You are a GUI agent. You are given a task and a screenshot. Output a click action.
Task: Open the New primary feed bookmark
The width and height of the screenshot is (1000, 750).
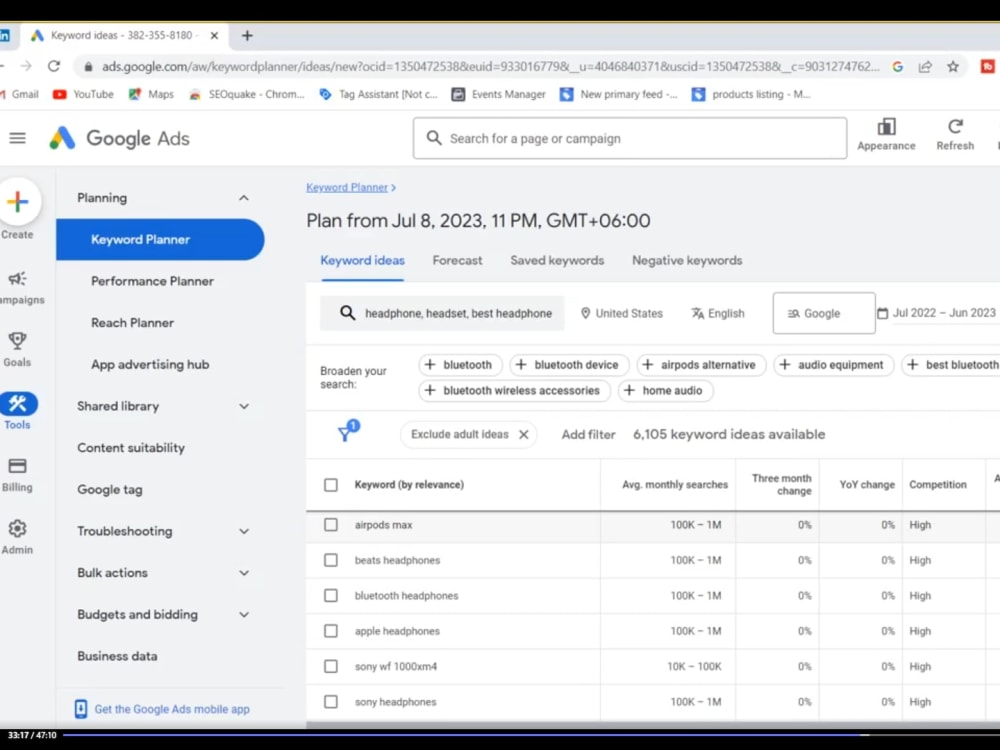[x=619, y=94]
